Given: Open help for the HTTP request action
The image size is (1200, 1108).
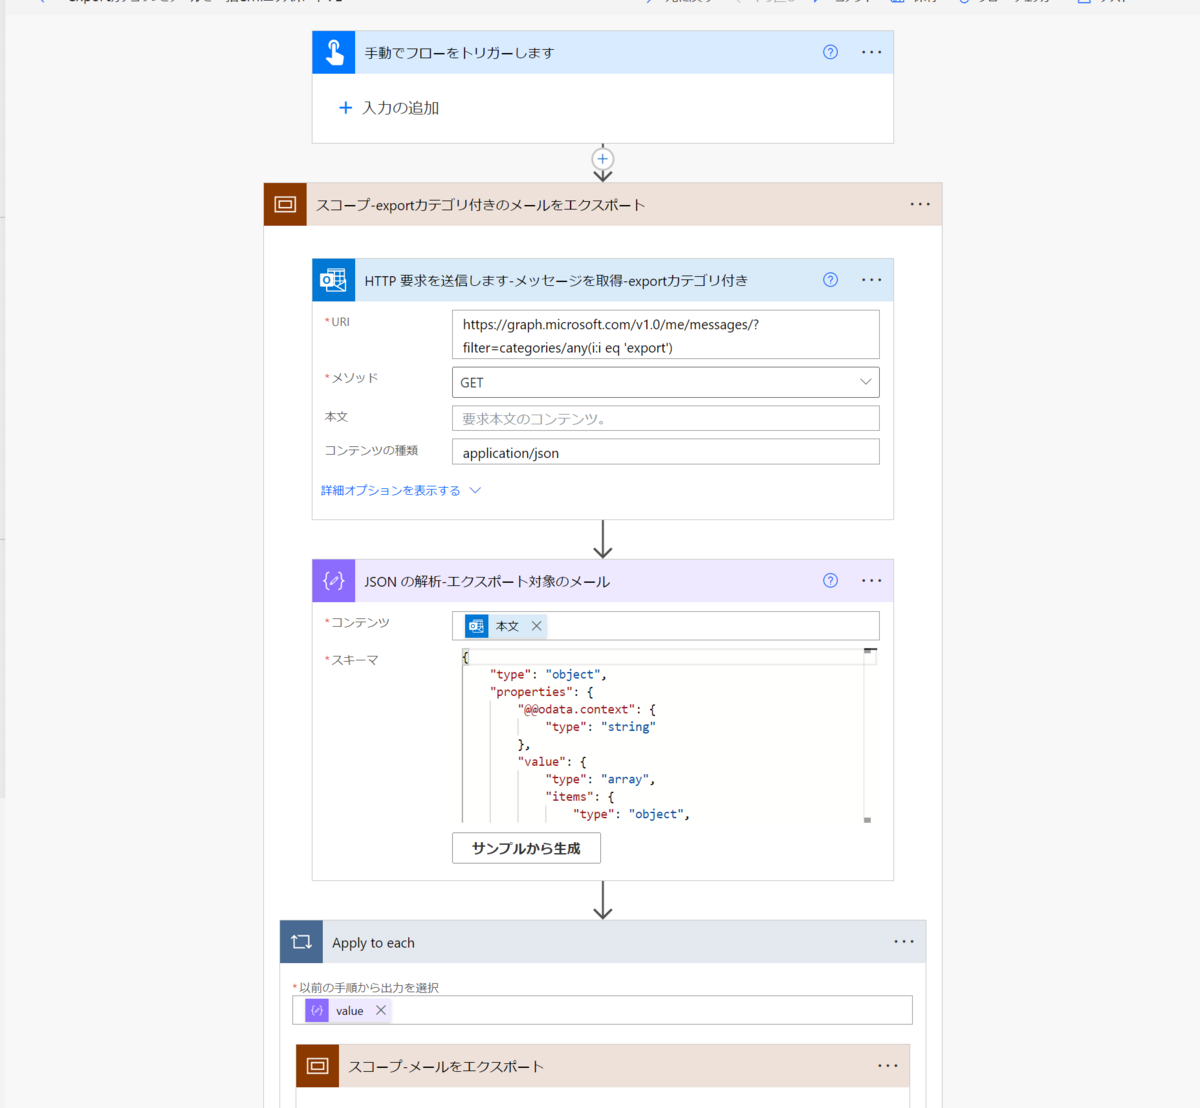Looking at the screenshot, I should click(x=830, y=280).
